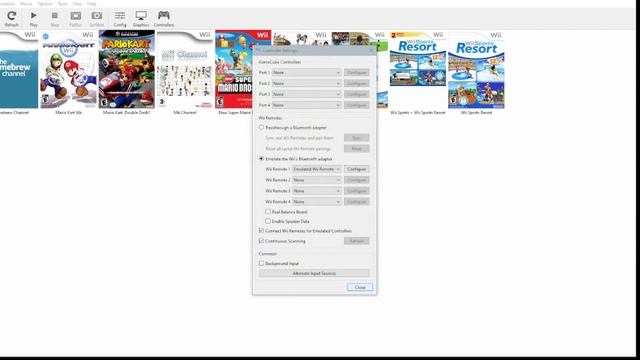Click the Stop toolbar icon
Viewport: 640px width, 360px height.
pos(55,18)
